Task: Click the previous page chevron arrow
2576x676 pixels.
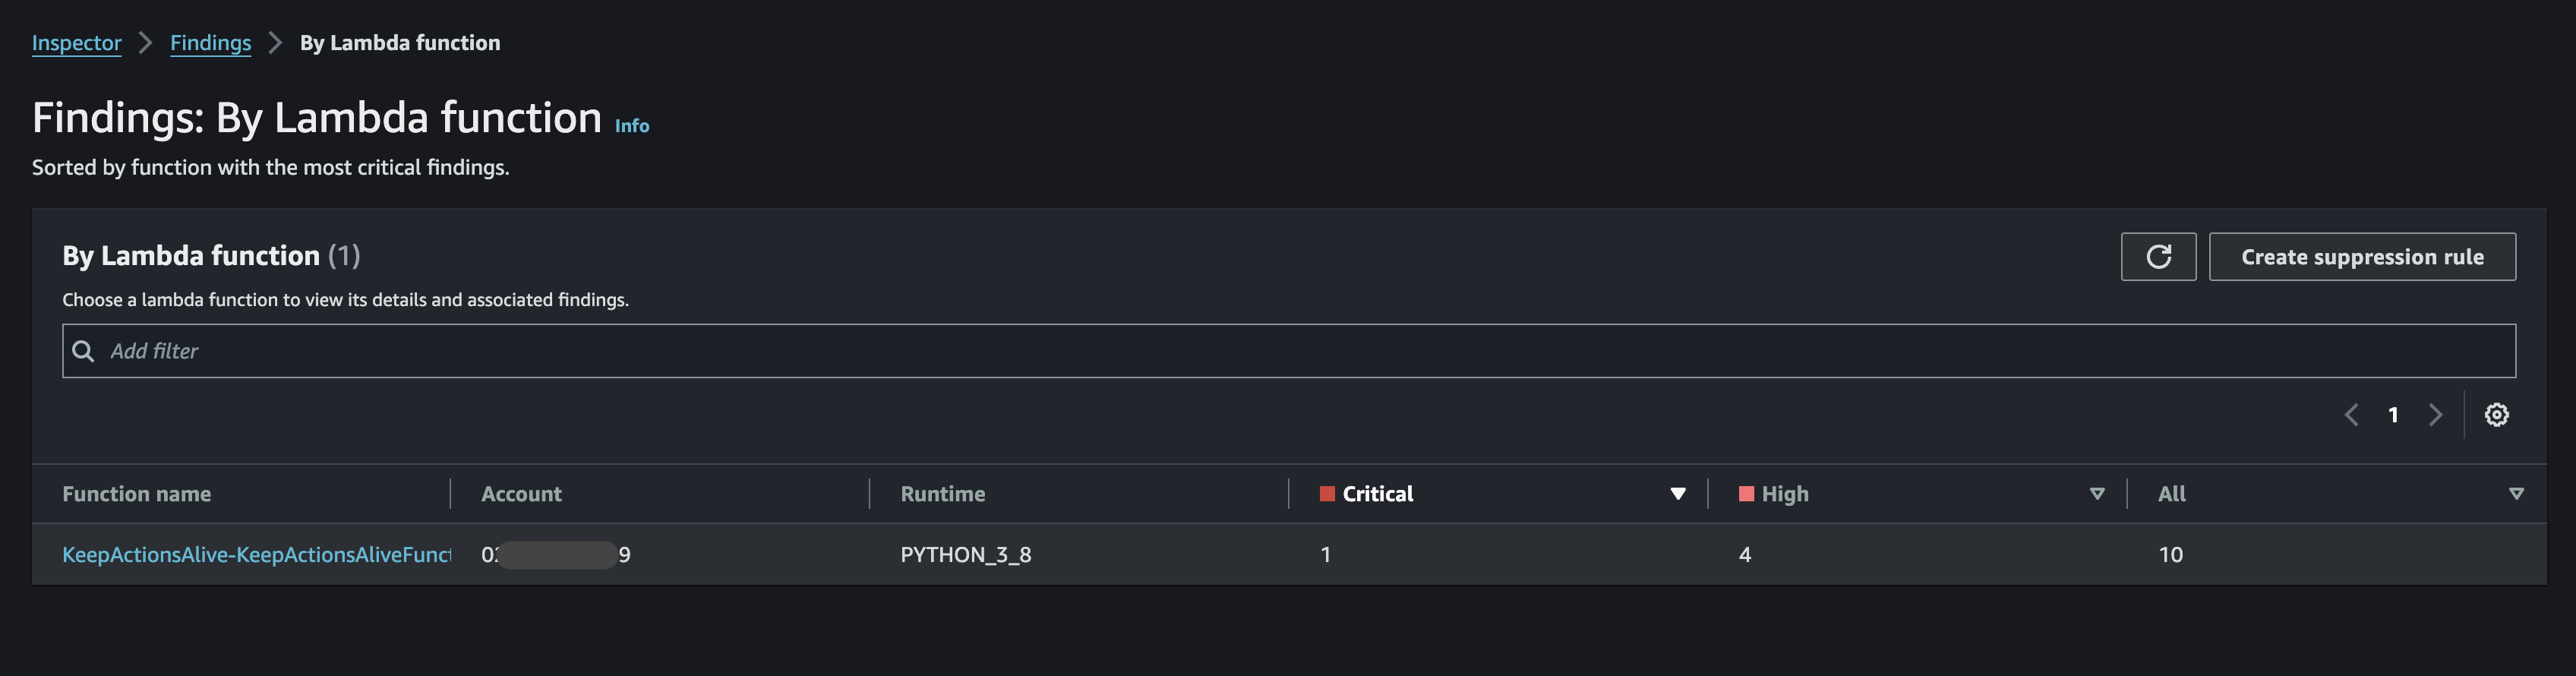Action: pyautogui.click(x=2351, y=414)
